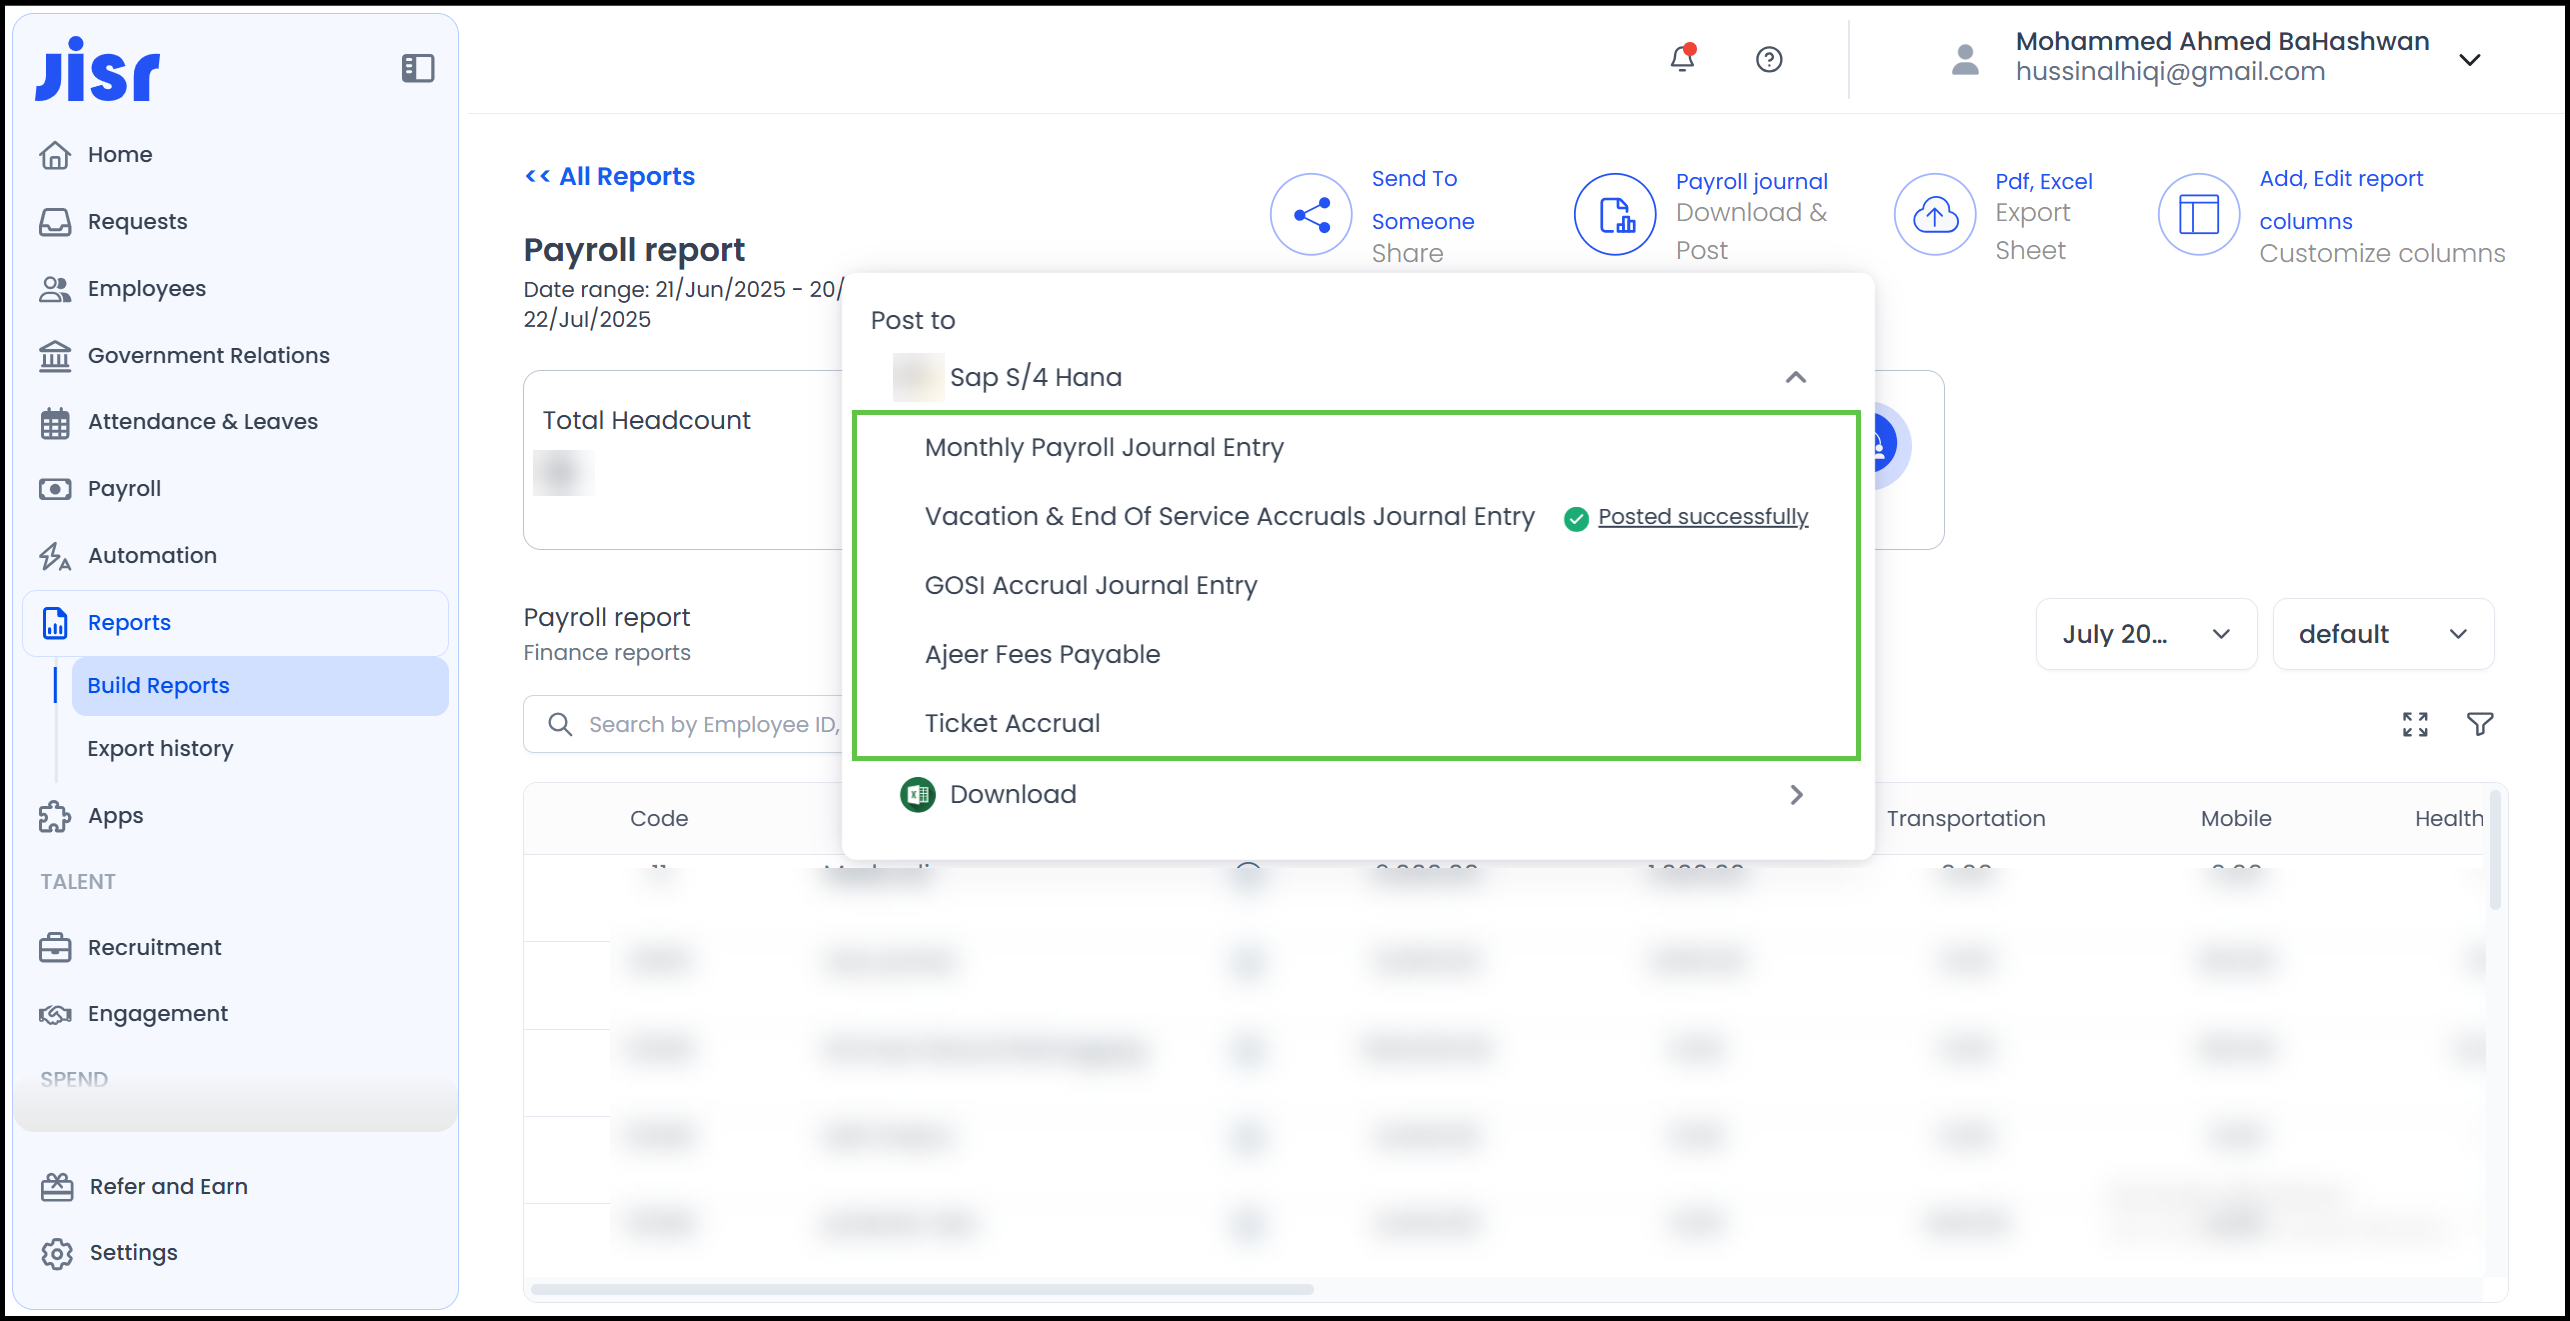Expand the Download submenu arrow
The height and width of the screenshot is (1321, 2570).
(x=1796, y=794)
